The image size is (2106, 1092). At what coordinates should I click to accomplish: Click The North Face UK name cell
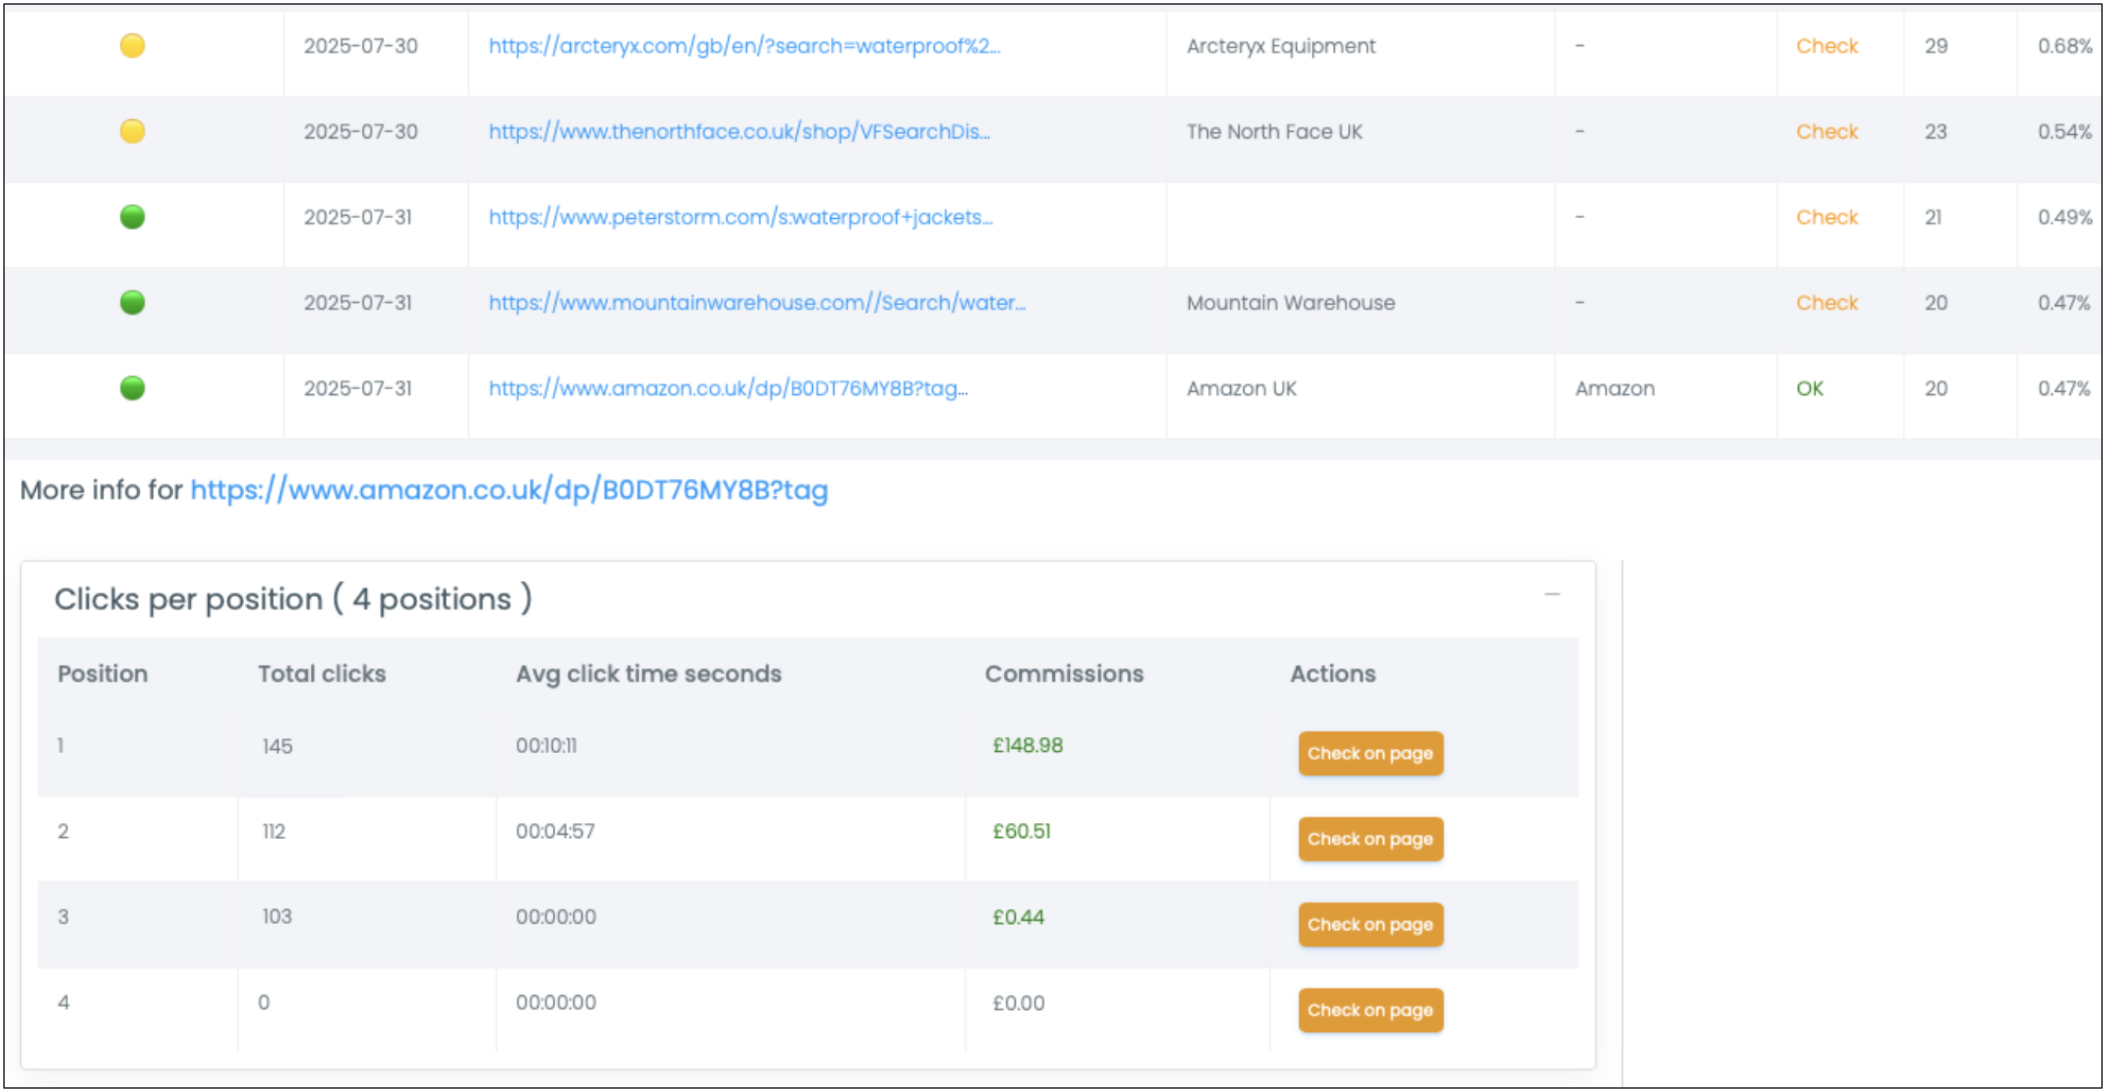(1274, 132)
